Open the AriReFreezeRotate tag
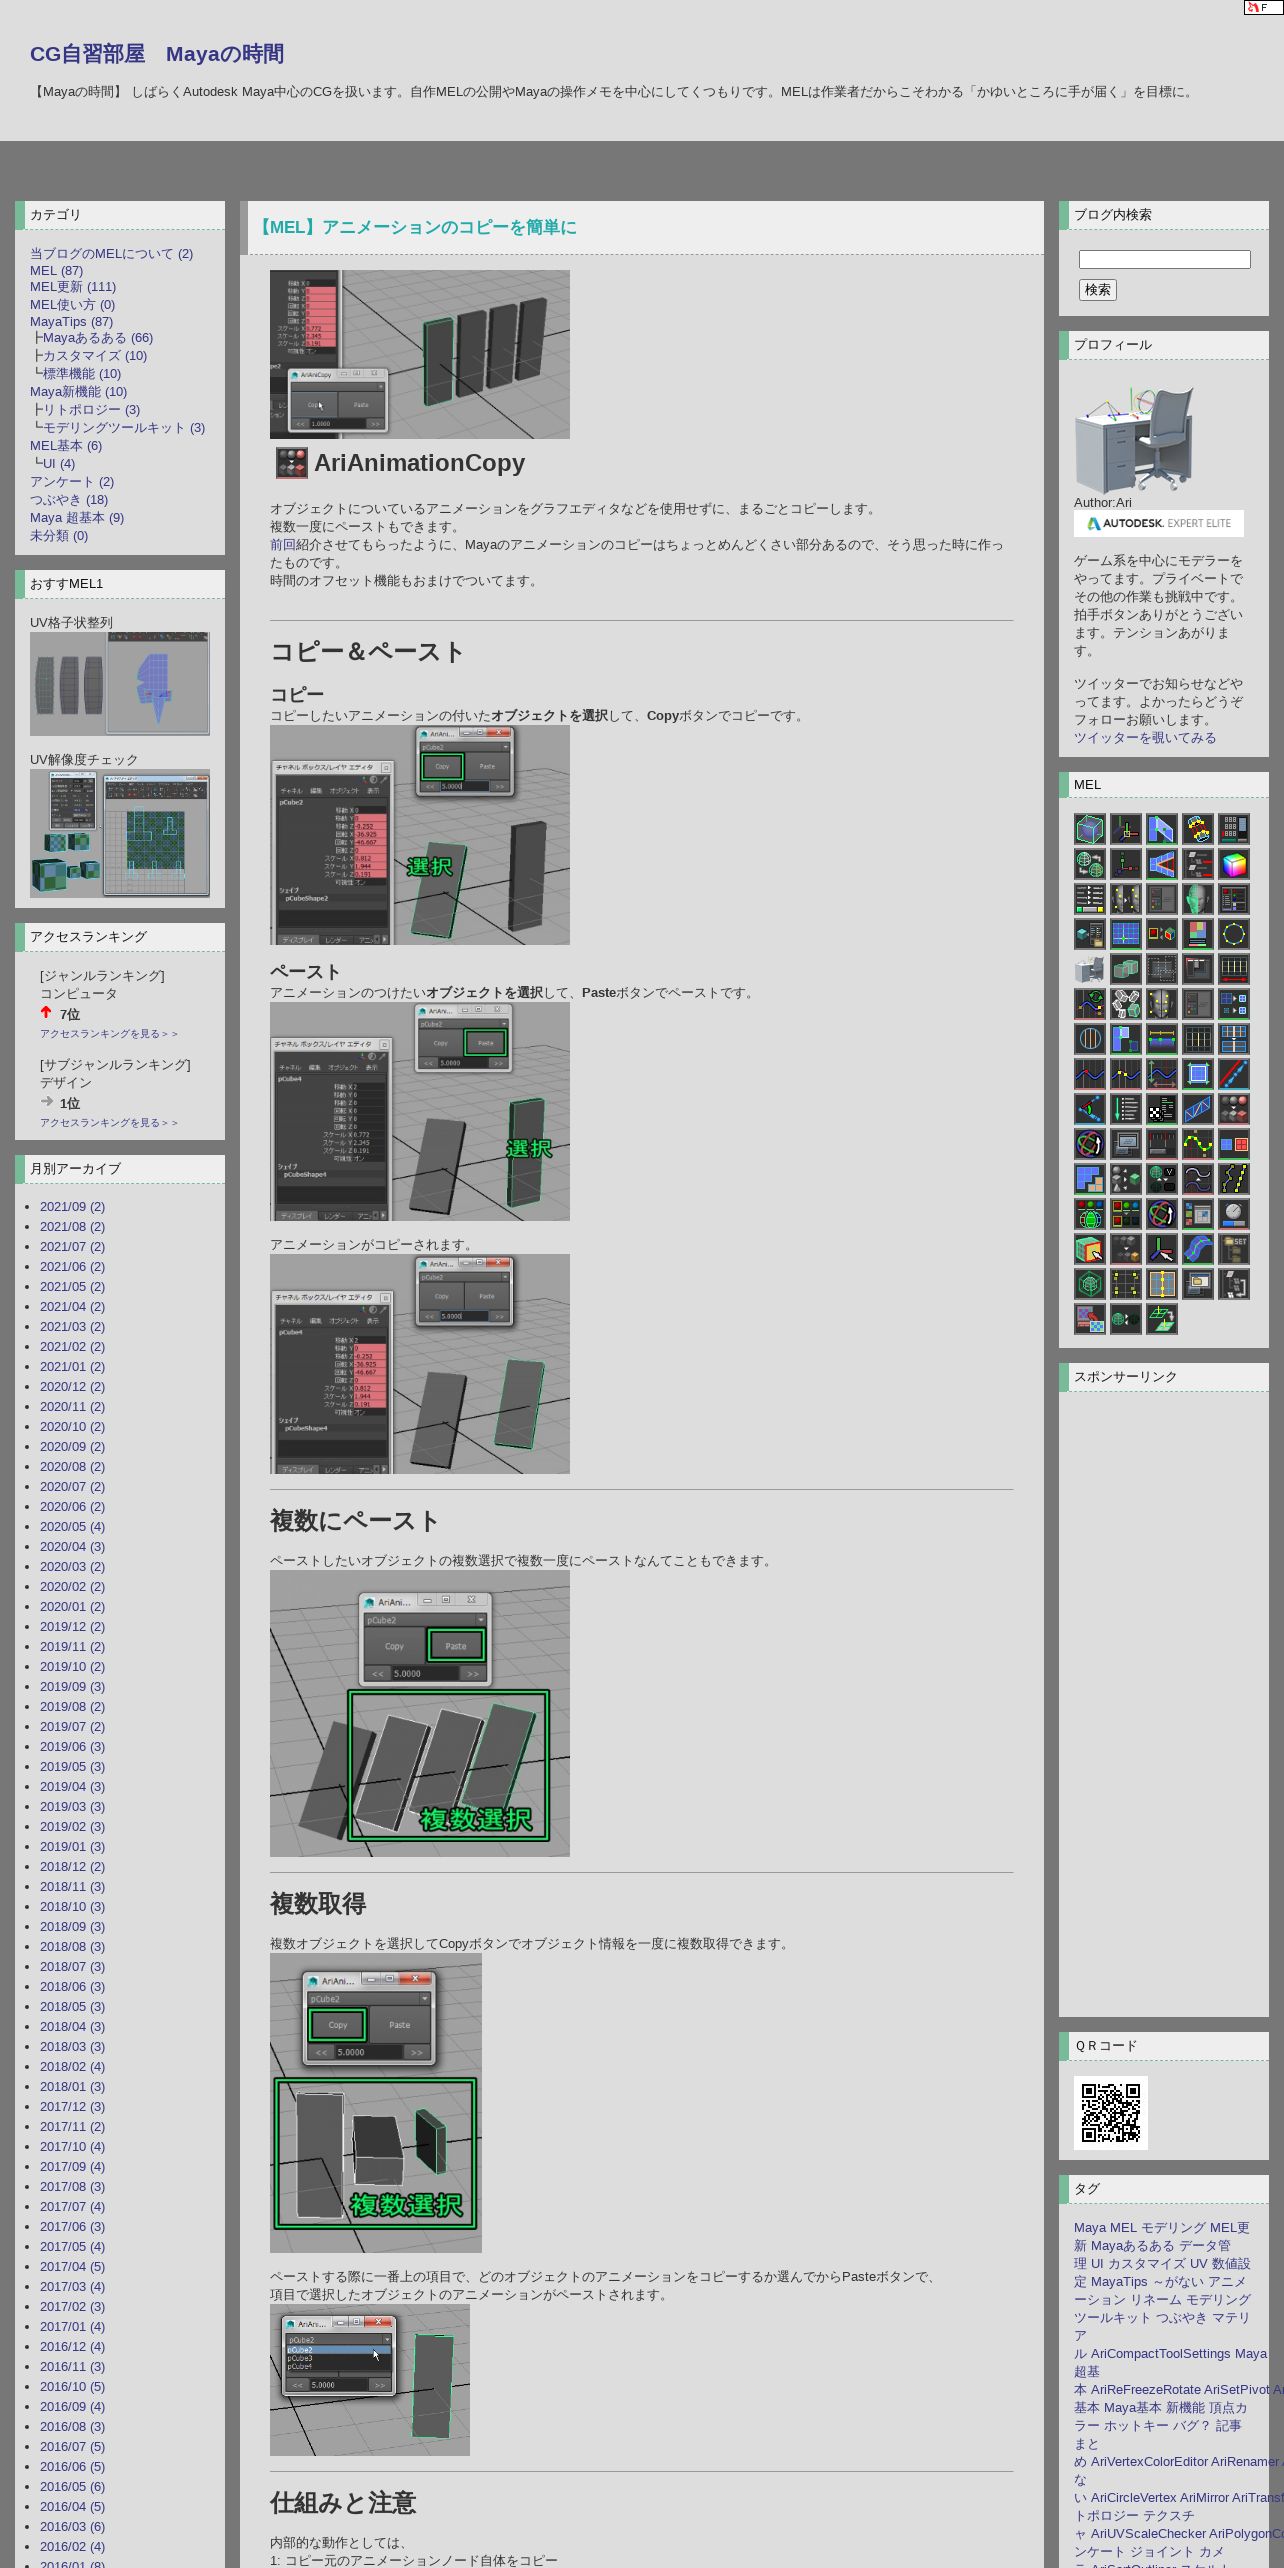The height and width of the screenshot is (2568, 1284). (x=1145, y=2390)
